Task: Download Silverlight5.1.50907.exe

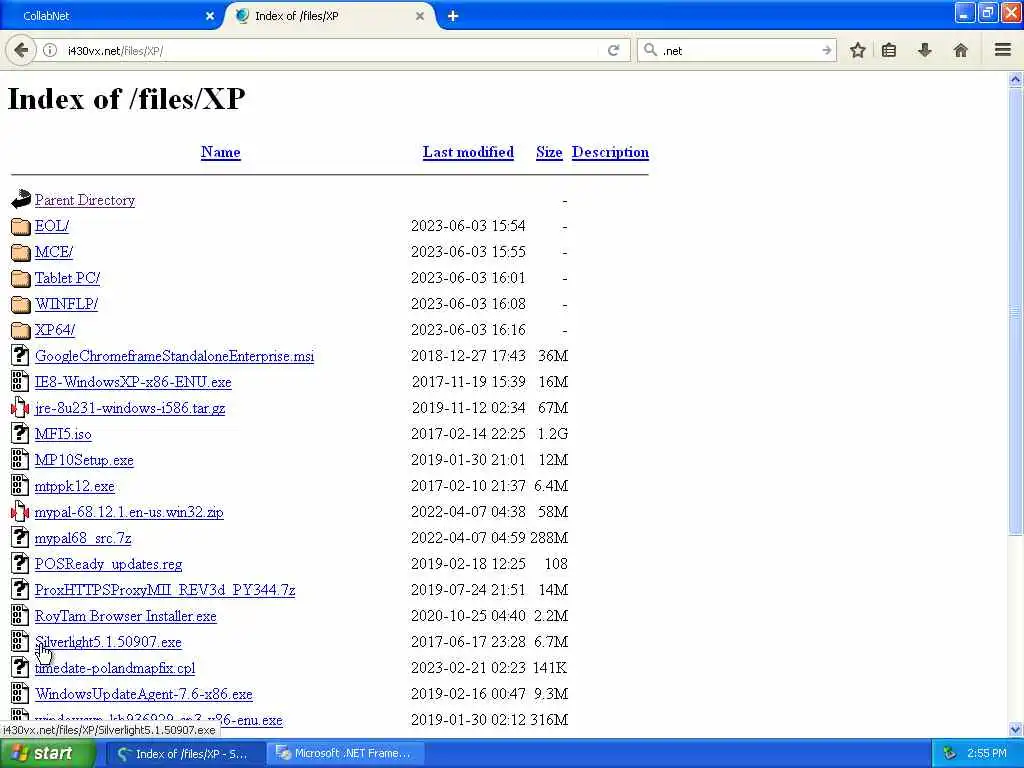Action: (108, 642)
